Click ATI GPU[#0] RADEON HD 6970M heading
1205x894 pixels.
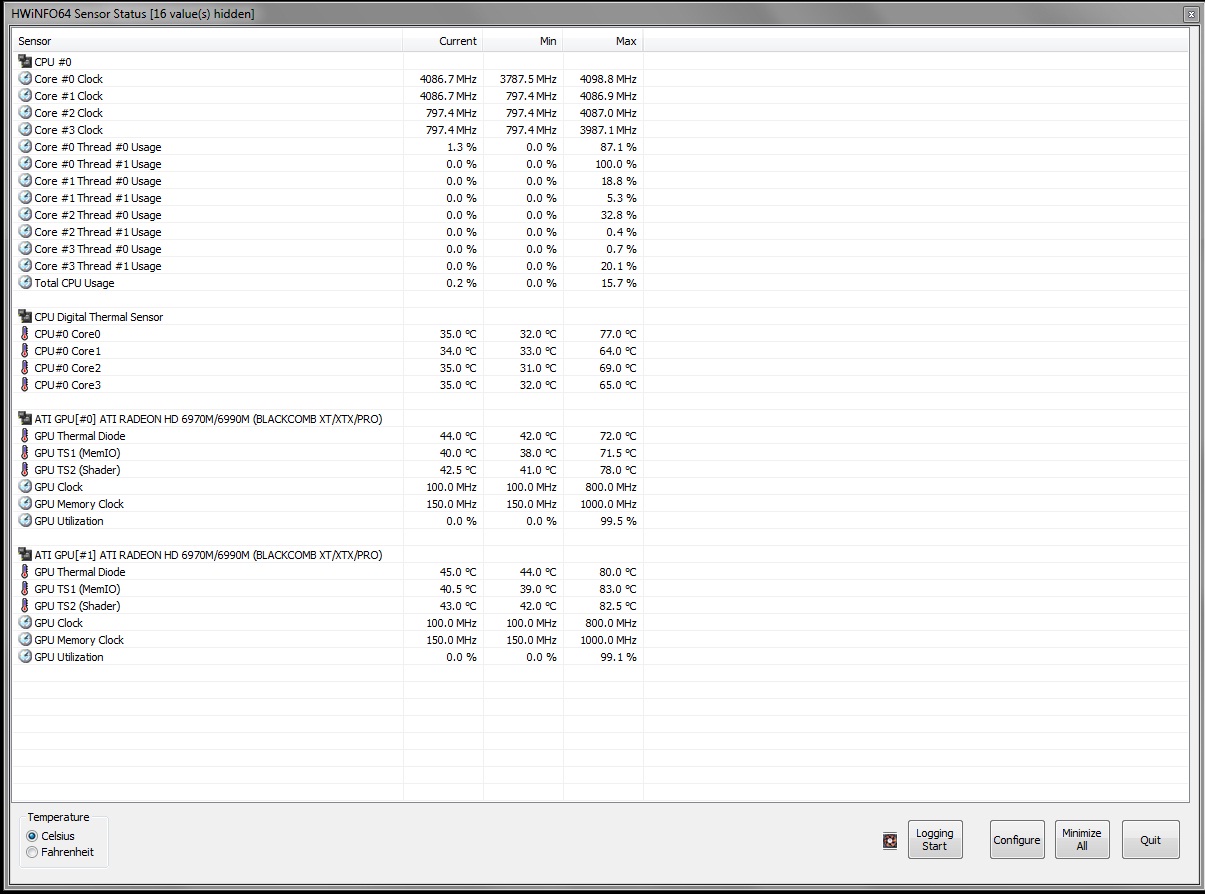pyautogui.click(x=208, y=419)
